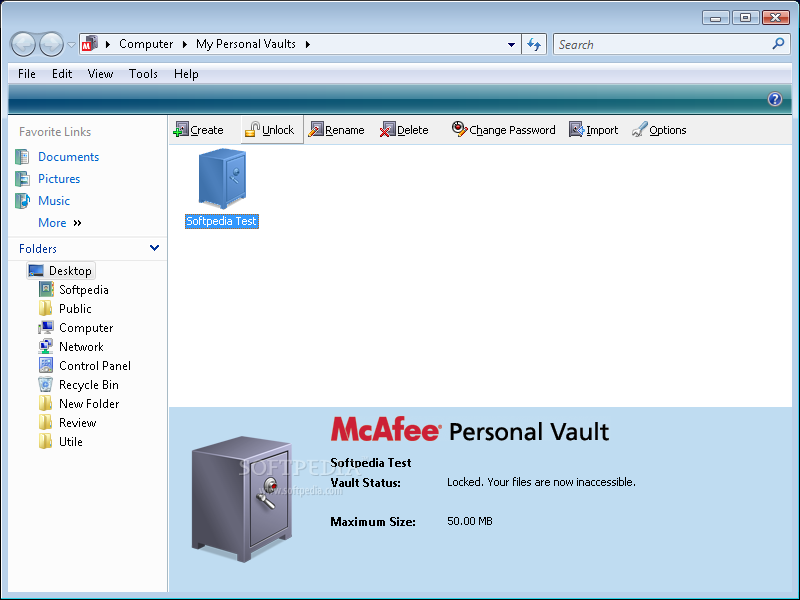Click inside the Search input field
The height and width of the screenshot is (600, 800).
[663, 44]
